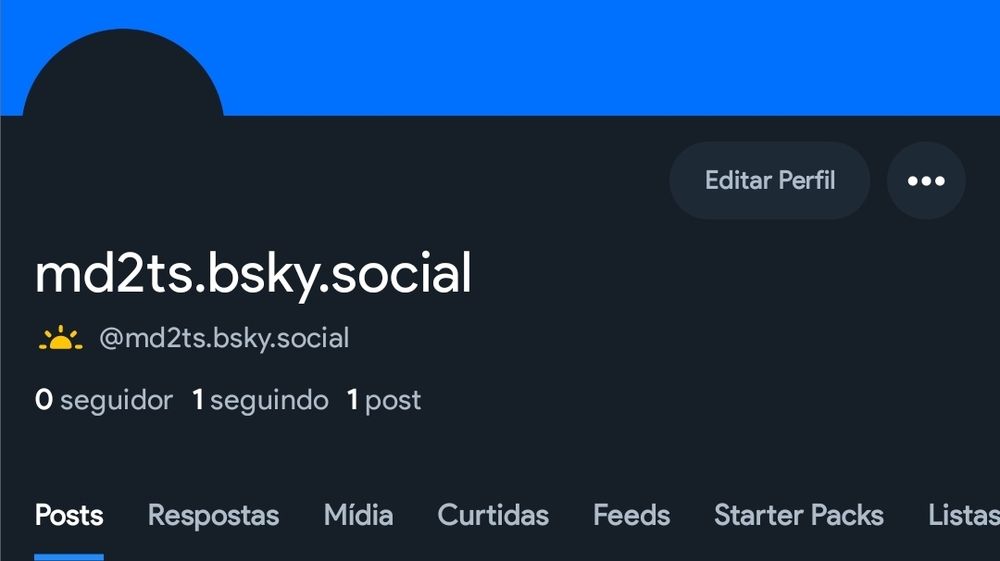Show the Starter Packs tab
The height and width of the screenshot is (561, 1000).
click(x=799, y=515)
